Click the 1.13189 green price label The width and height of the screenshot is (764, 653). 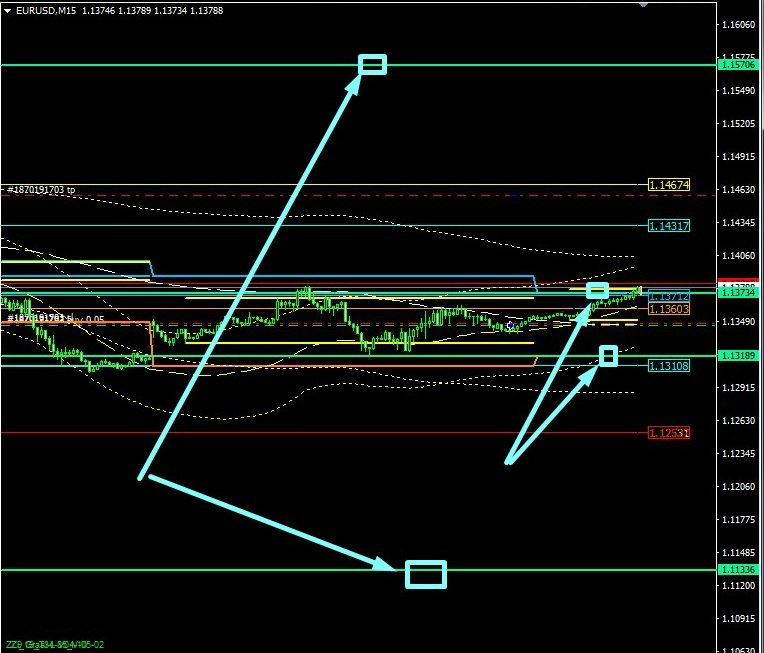point(737,356)
